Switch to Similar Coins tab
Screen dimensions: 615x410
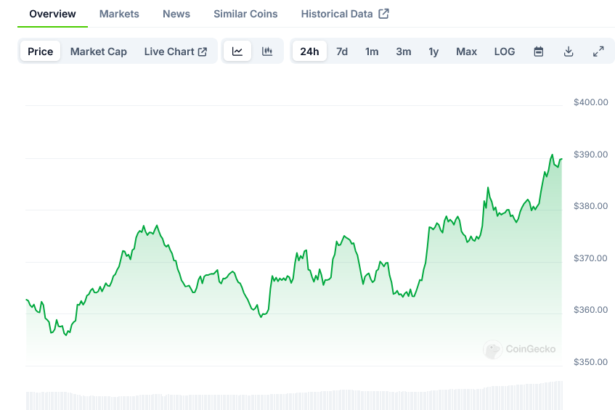pos(246,14)
